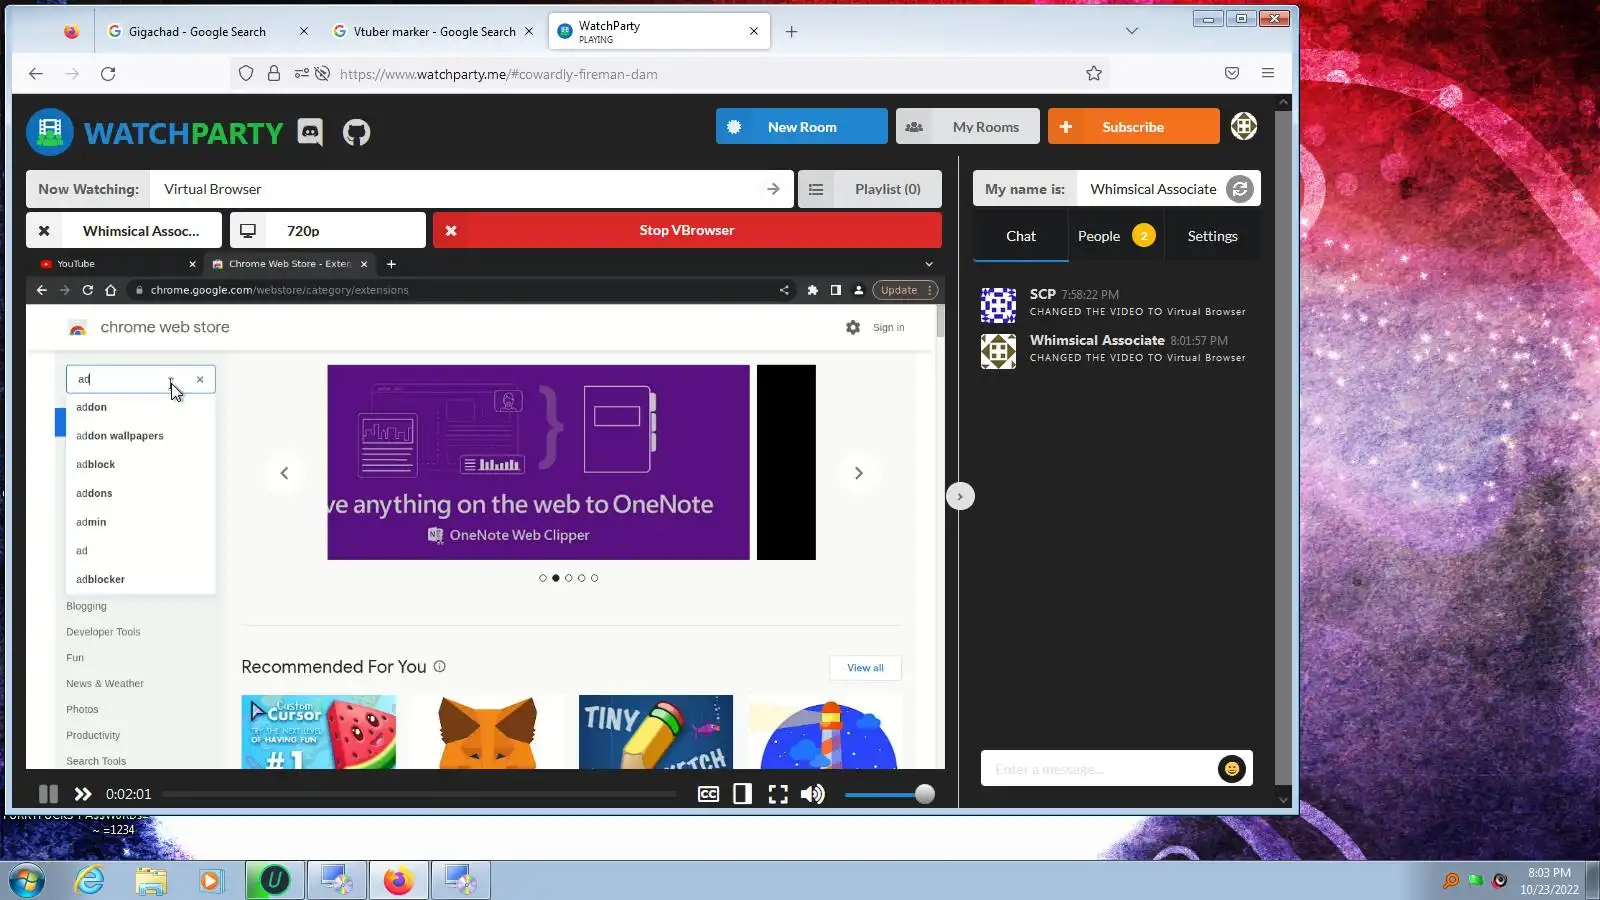1600x900 pixels.
Task: List all Firefox tabs dropdown
Action: tap(1132, 31)
